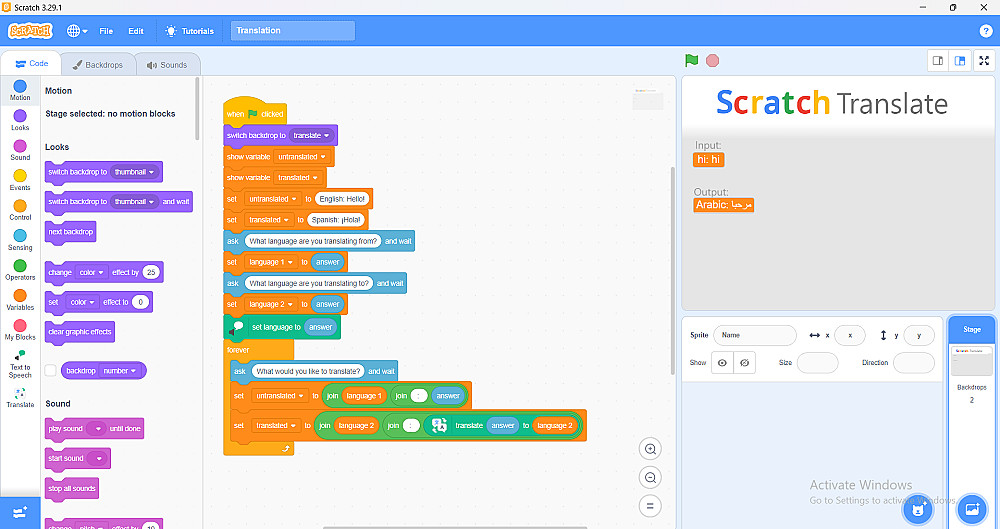Open the Translate extension category
Screen dimensions: 1000x529
click(20, 398)
